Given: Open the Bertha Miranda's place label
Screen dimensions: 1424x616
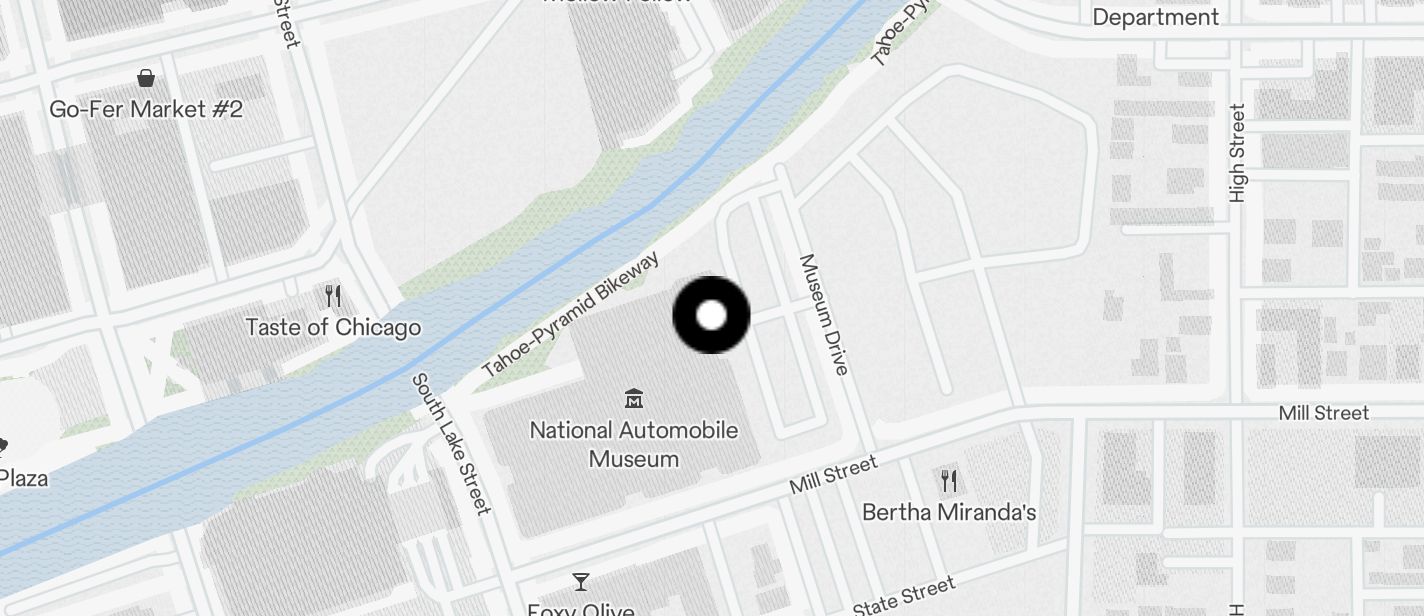Looking at the screenshot, I should [949, 513].
